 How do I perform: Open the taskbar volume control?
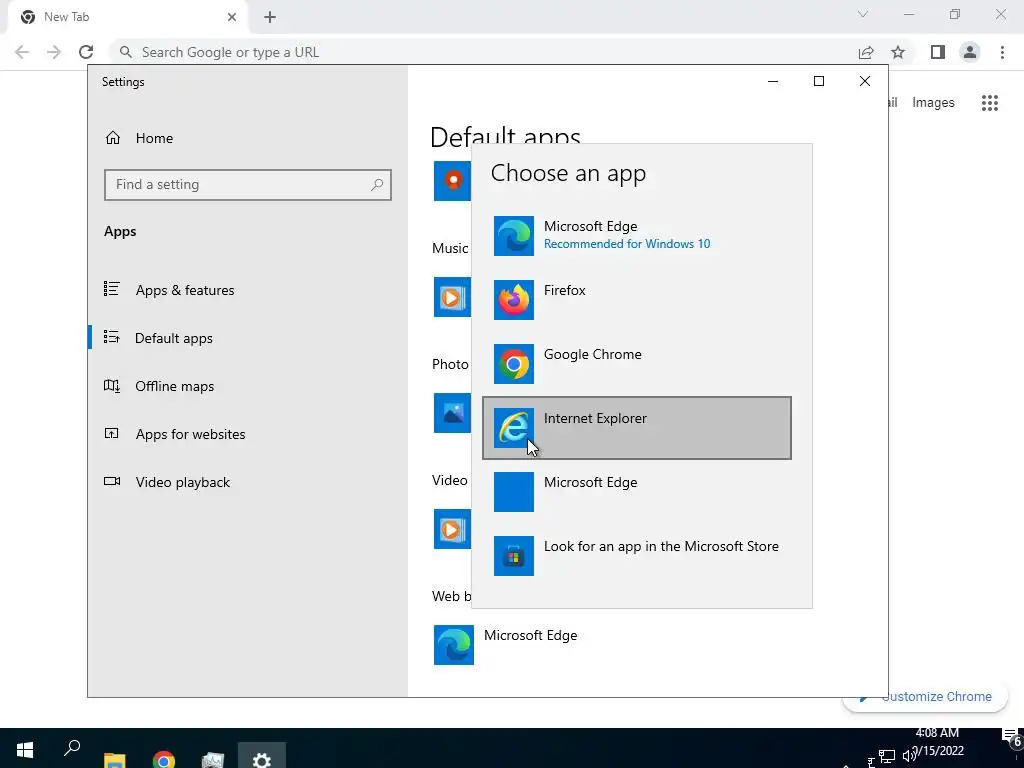pos(909,757)
